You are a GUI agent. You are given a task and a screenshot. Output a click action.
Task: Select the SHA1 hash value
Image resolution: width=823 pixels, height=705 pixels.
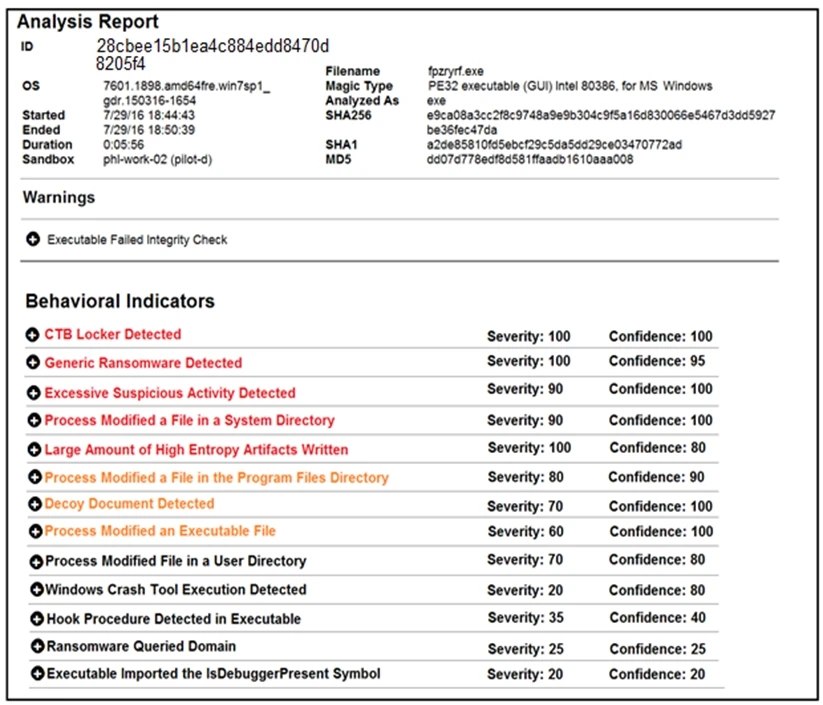(x=554, y=145)
